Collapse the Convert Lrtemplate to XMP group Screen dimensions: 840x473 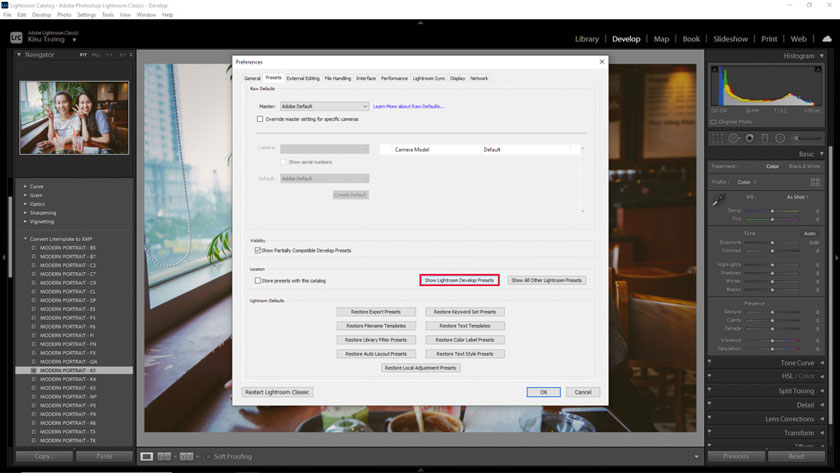coord(25,239)
